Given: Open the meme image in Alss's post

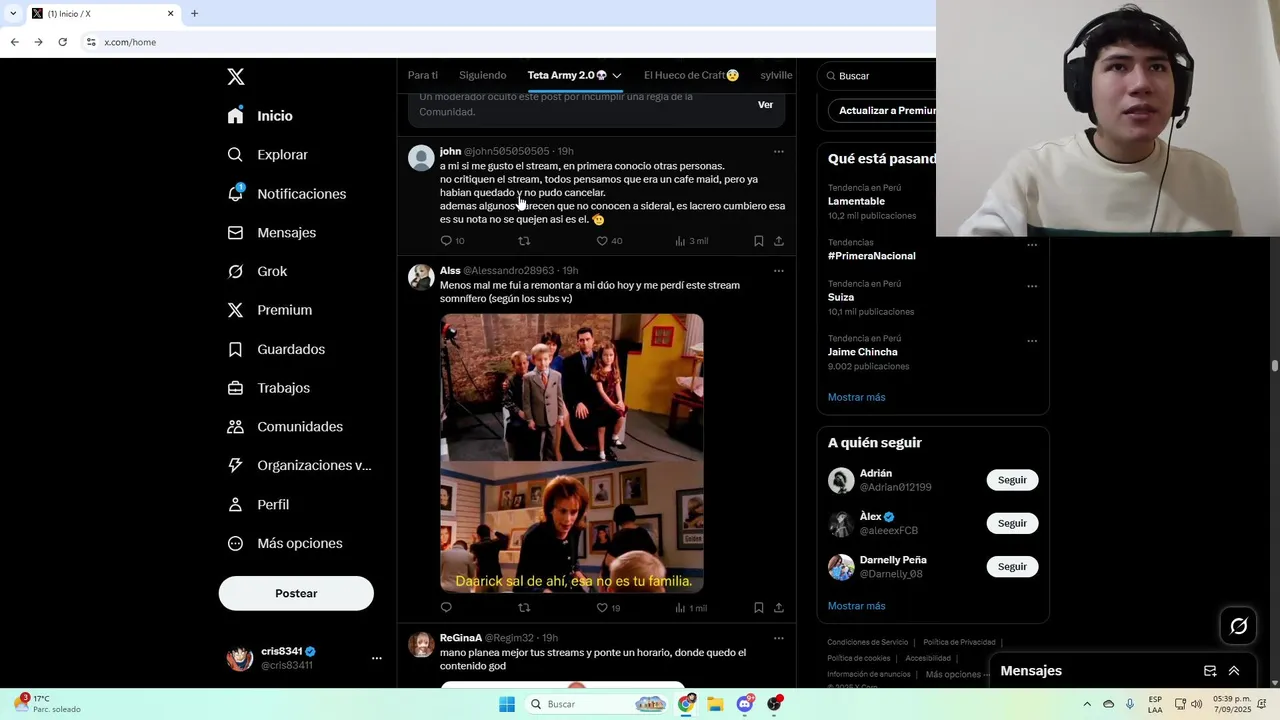Looking at the screenshot, I should (x=572, y=453).
